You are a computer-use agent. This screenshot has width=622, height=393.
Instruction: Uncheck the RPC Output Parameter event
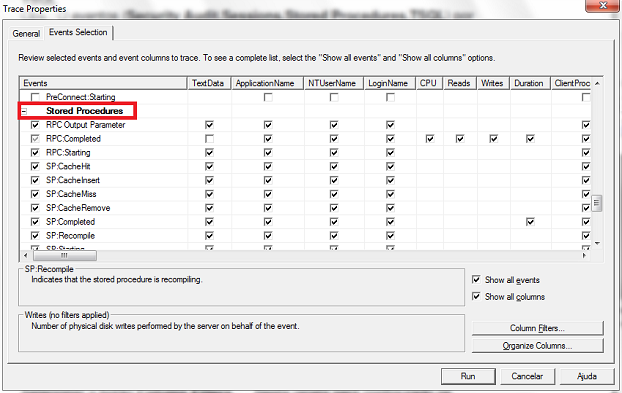[35, 125]
